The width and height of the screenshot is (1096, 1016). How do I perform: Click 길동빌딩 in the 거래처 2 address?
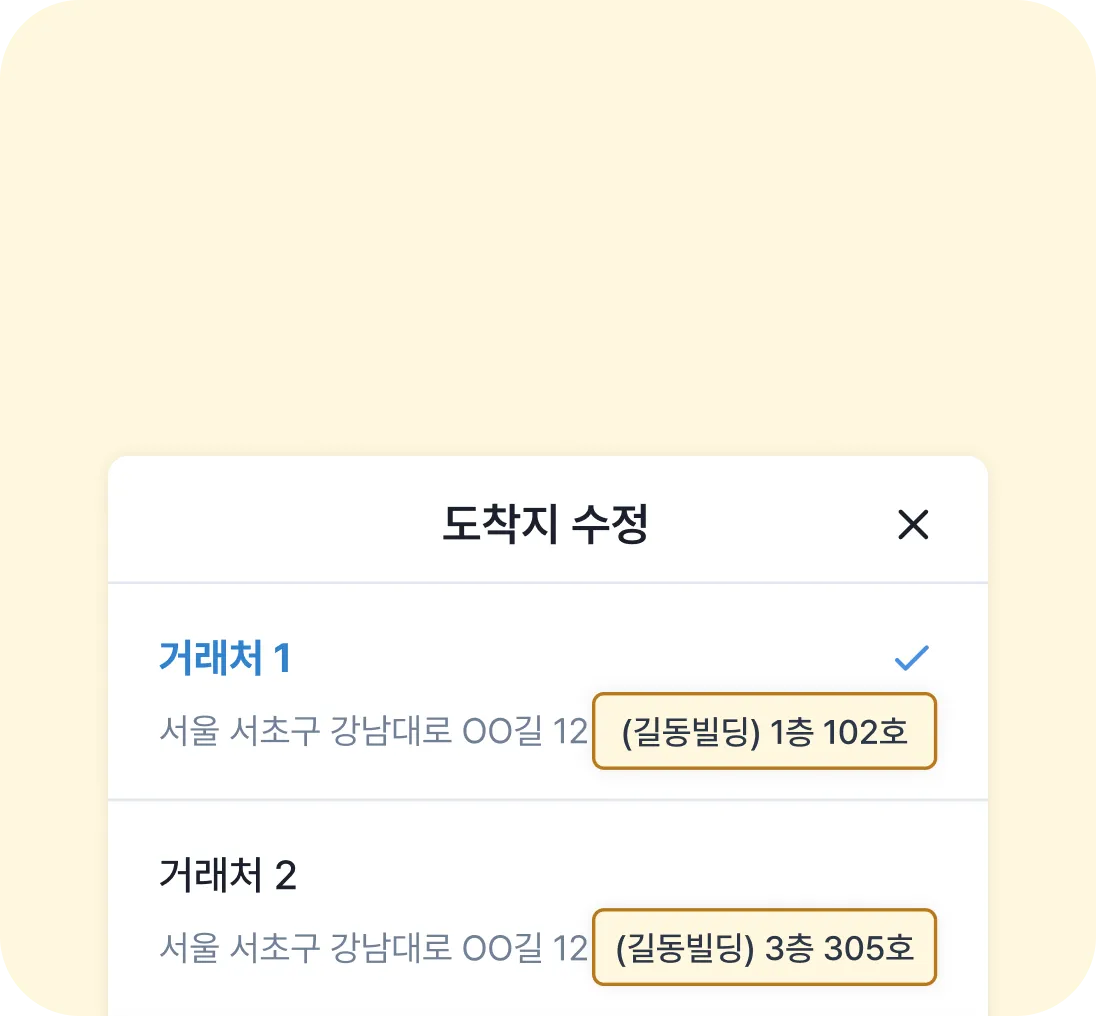tap(685, 948)
